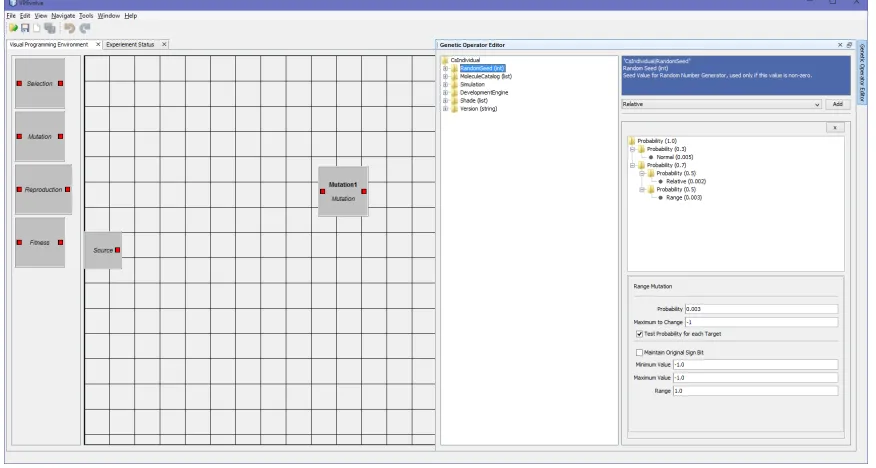Close the Genetic Operator Editor panel
Screen dimensions: 876x468
pos(840,45)
